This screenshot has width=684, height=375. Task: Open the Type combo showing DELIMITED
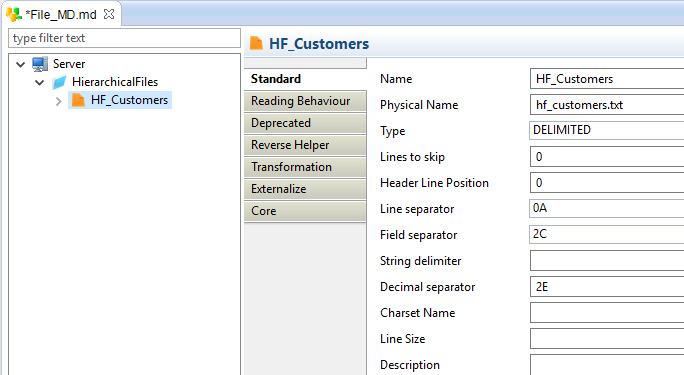[x=607, y=130]
